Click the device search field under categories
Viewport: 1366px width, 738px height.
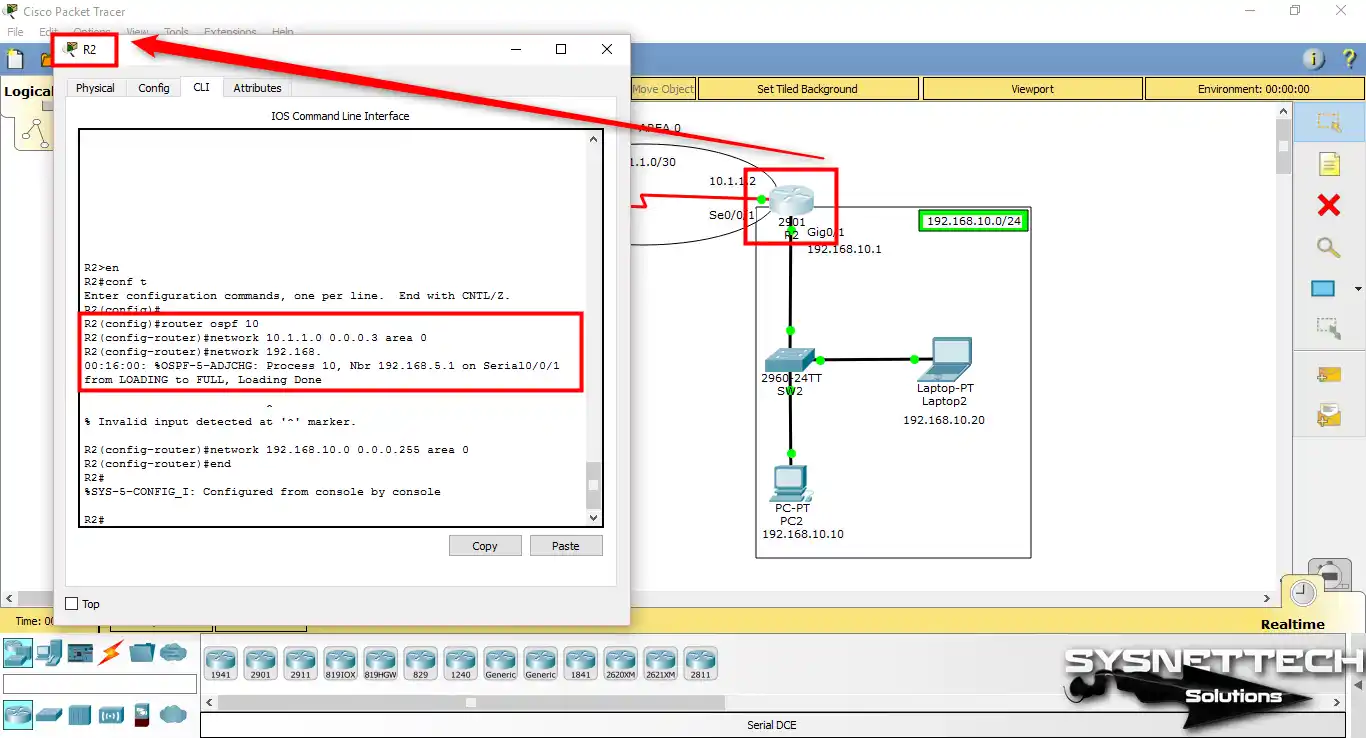tap(100, 684)
